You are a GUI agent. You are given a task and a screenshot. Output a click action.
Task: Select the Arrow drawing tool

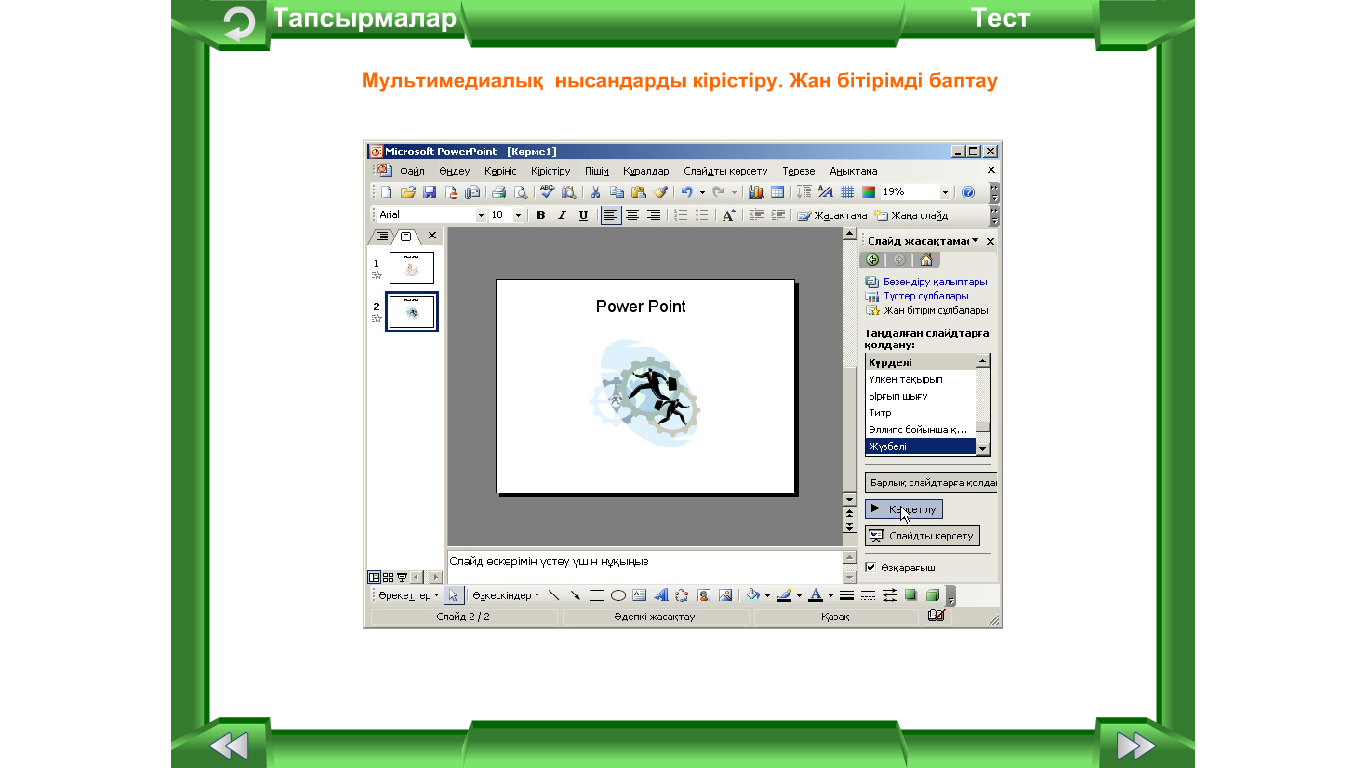pyautogui.click(x=575, y=595)
